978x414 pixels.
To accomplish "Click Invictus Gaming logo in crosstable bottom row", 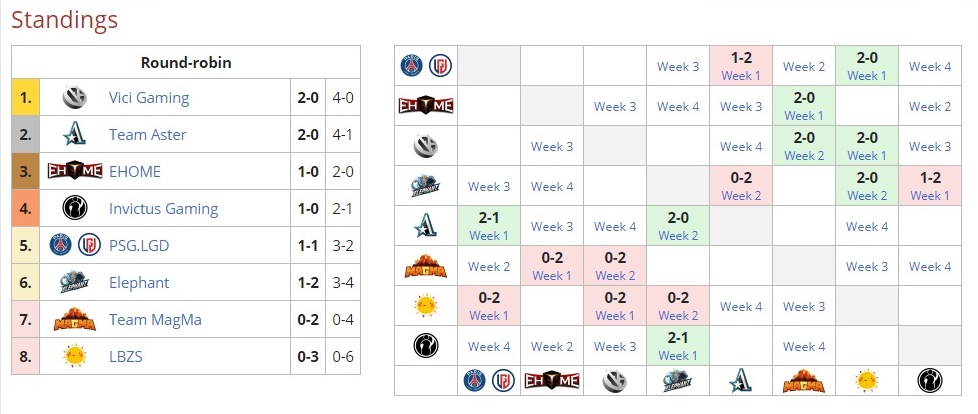I will pos(929,380).
